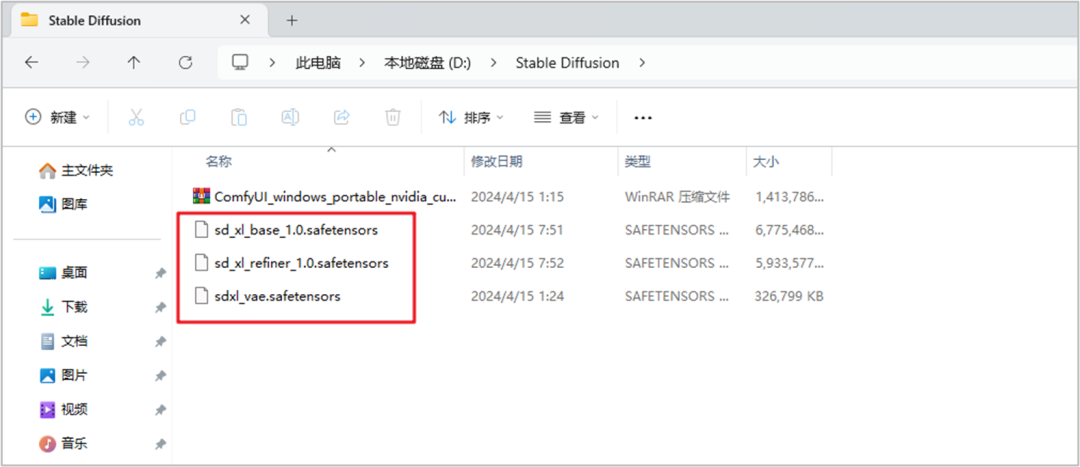Open 图片 in the sidebar
Screen dimensions: 1080x467
[x=63, y=375]
